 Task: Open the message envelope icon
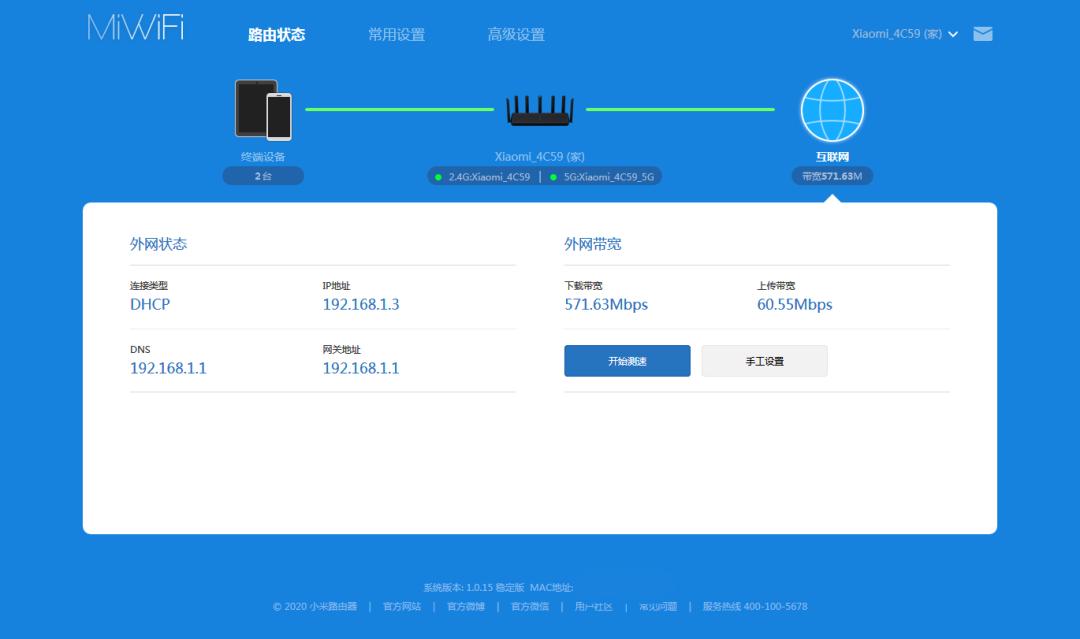[983, 33]
